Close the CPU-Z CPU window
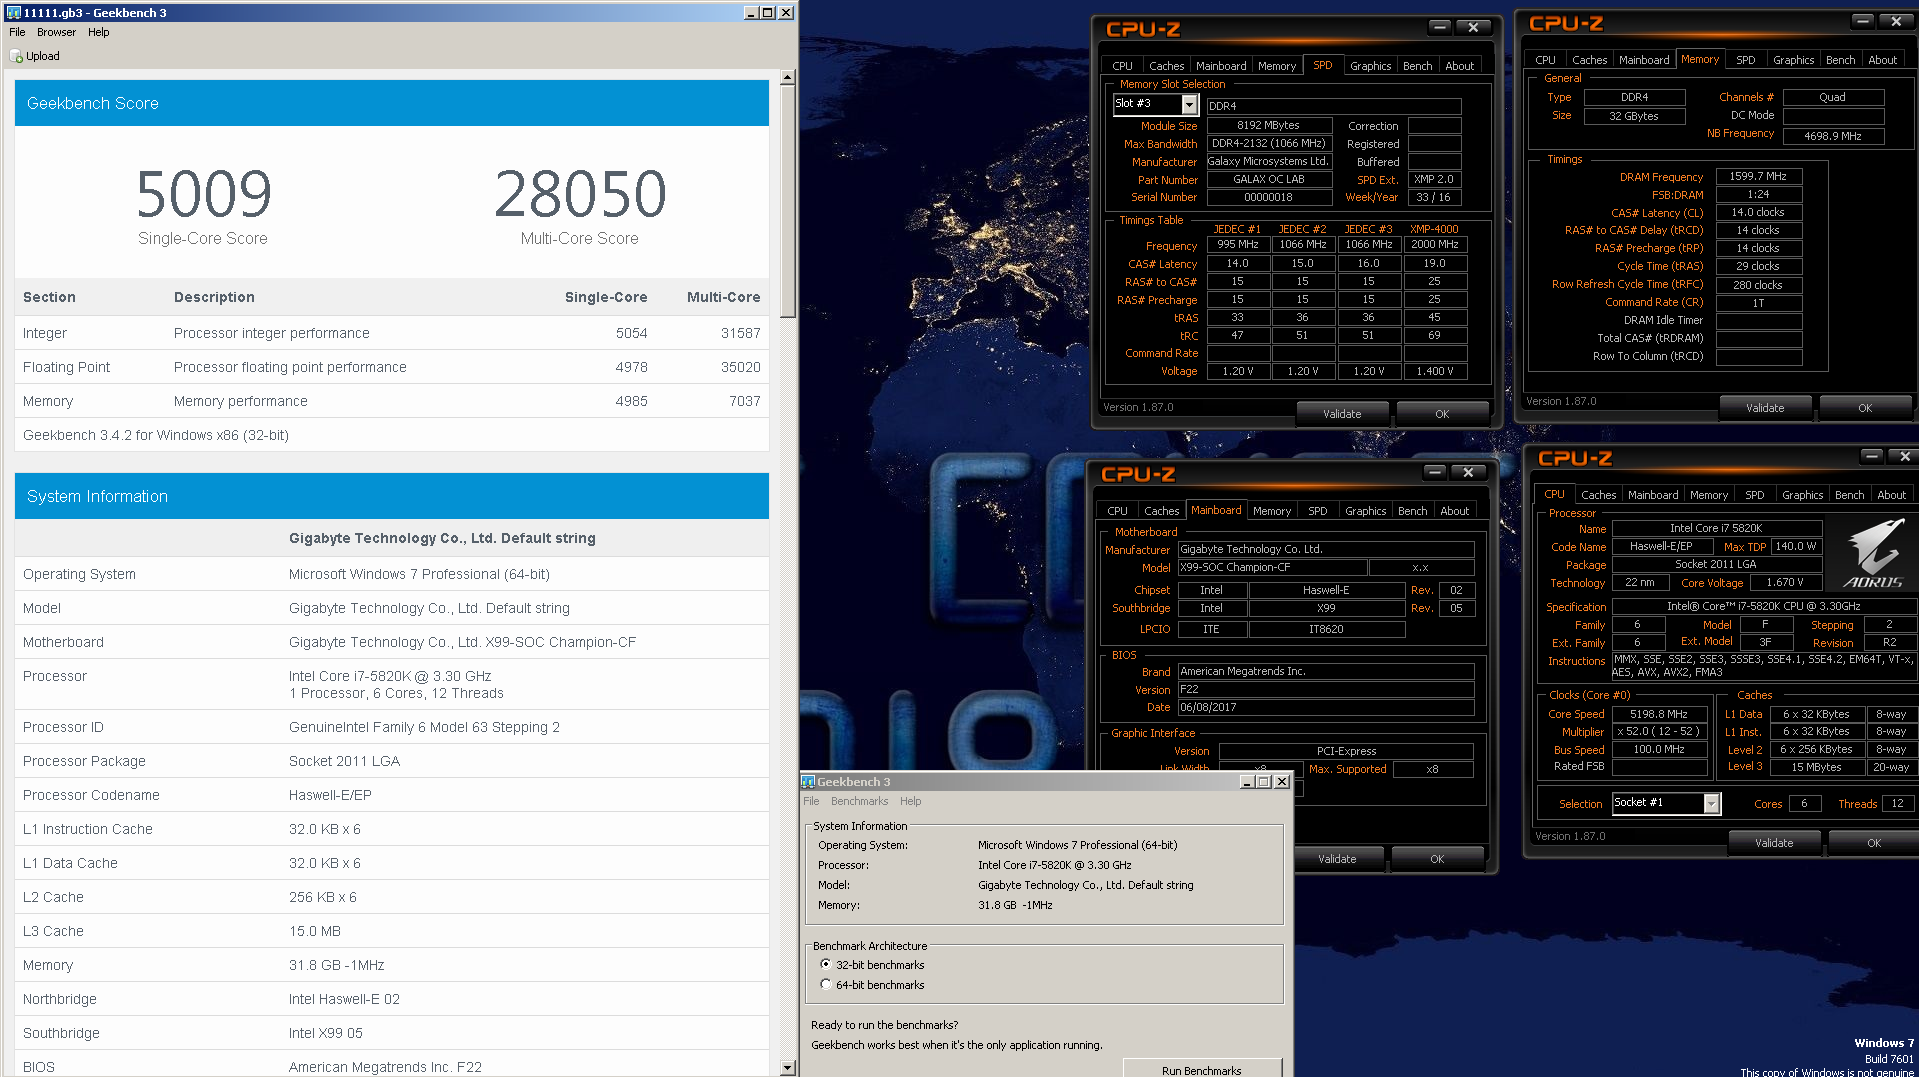Screen dimensions: 1919x1077 (1904, 456)
